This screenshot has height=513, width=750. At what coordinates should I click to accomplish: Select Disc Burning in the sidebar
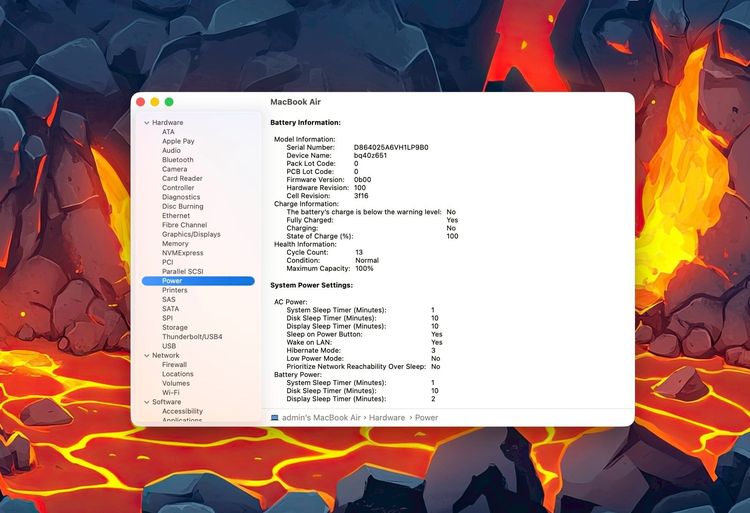(x=183, y=207)
